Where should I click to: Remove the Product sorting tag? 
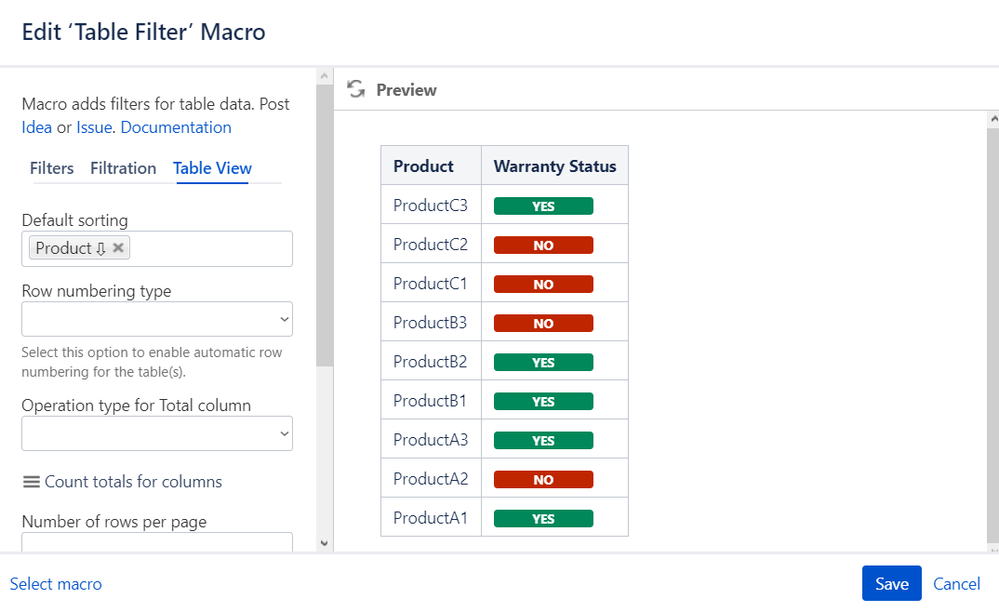pyautogui.click(x=118, y=248)
